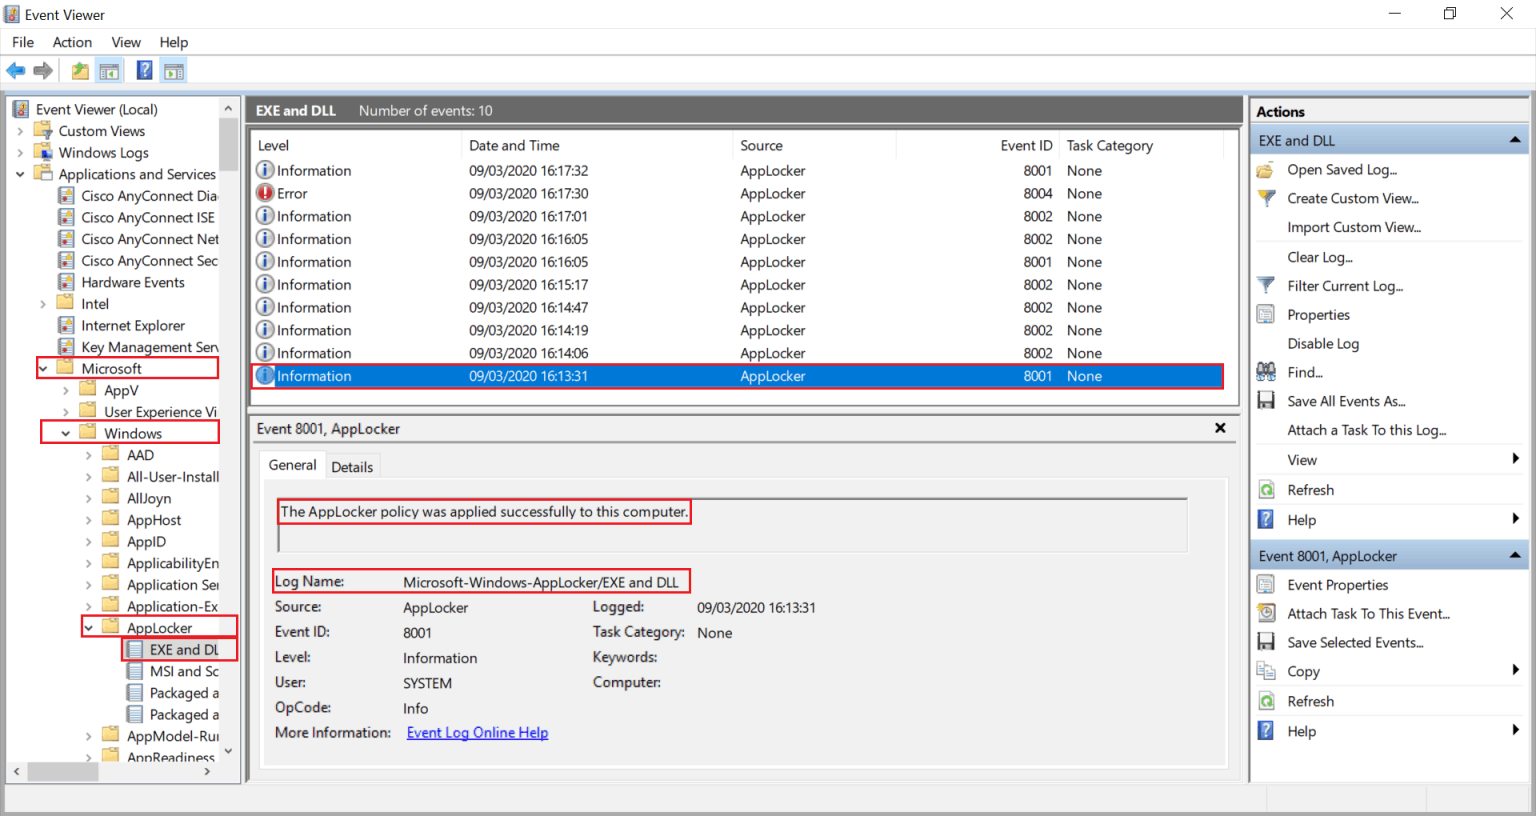
Task: Follow the Event Log Online Help link
Action: pyautogui.click(x=477, y=732)
